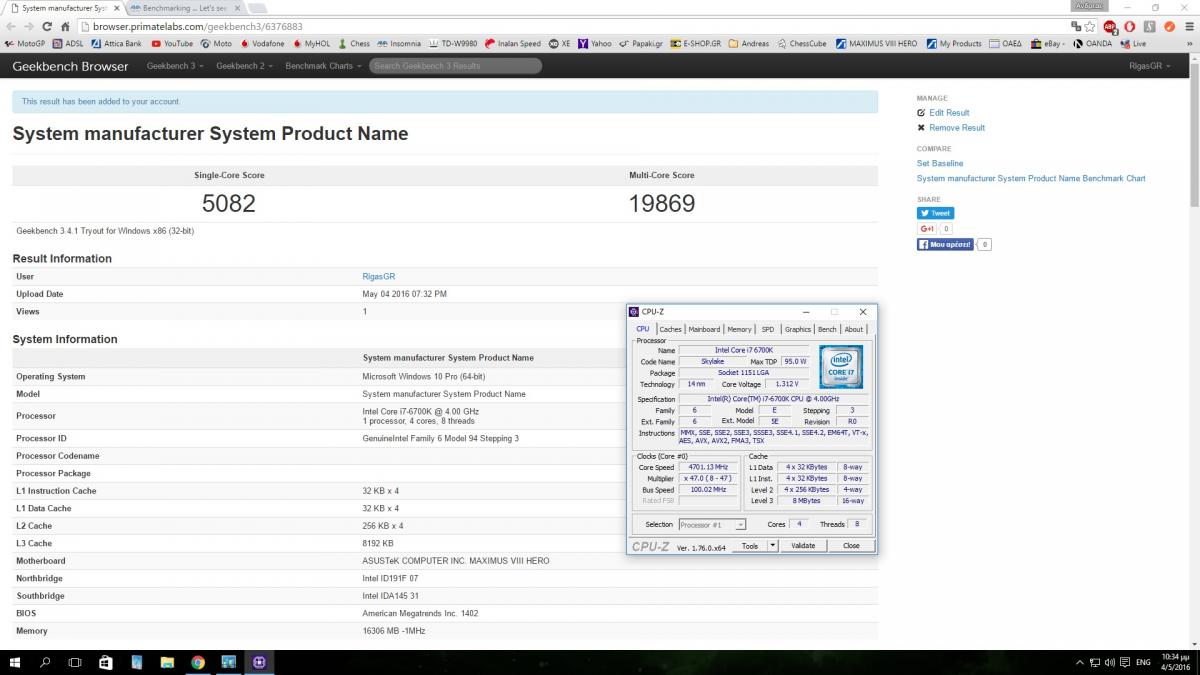Image resolution: width=1200 pixels, height=675 pixels.
Task: Click the Close button in CPU-Z
Action: pos(851,546)
